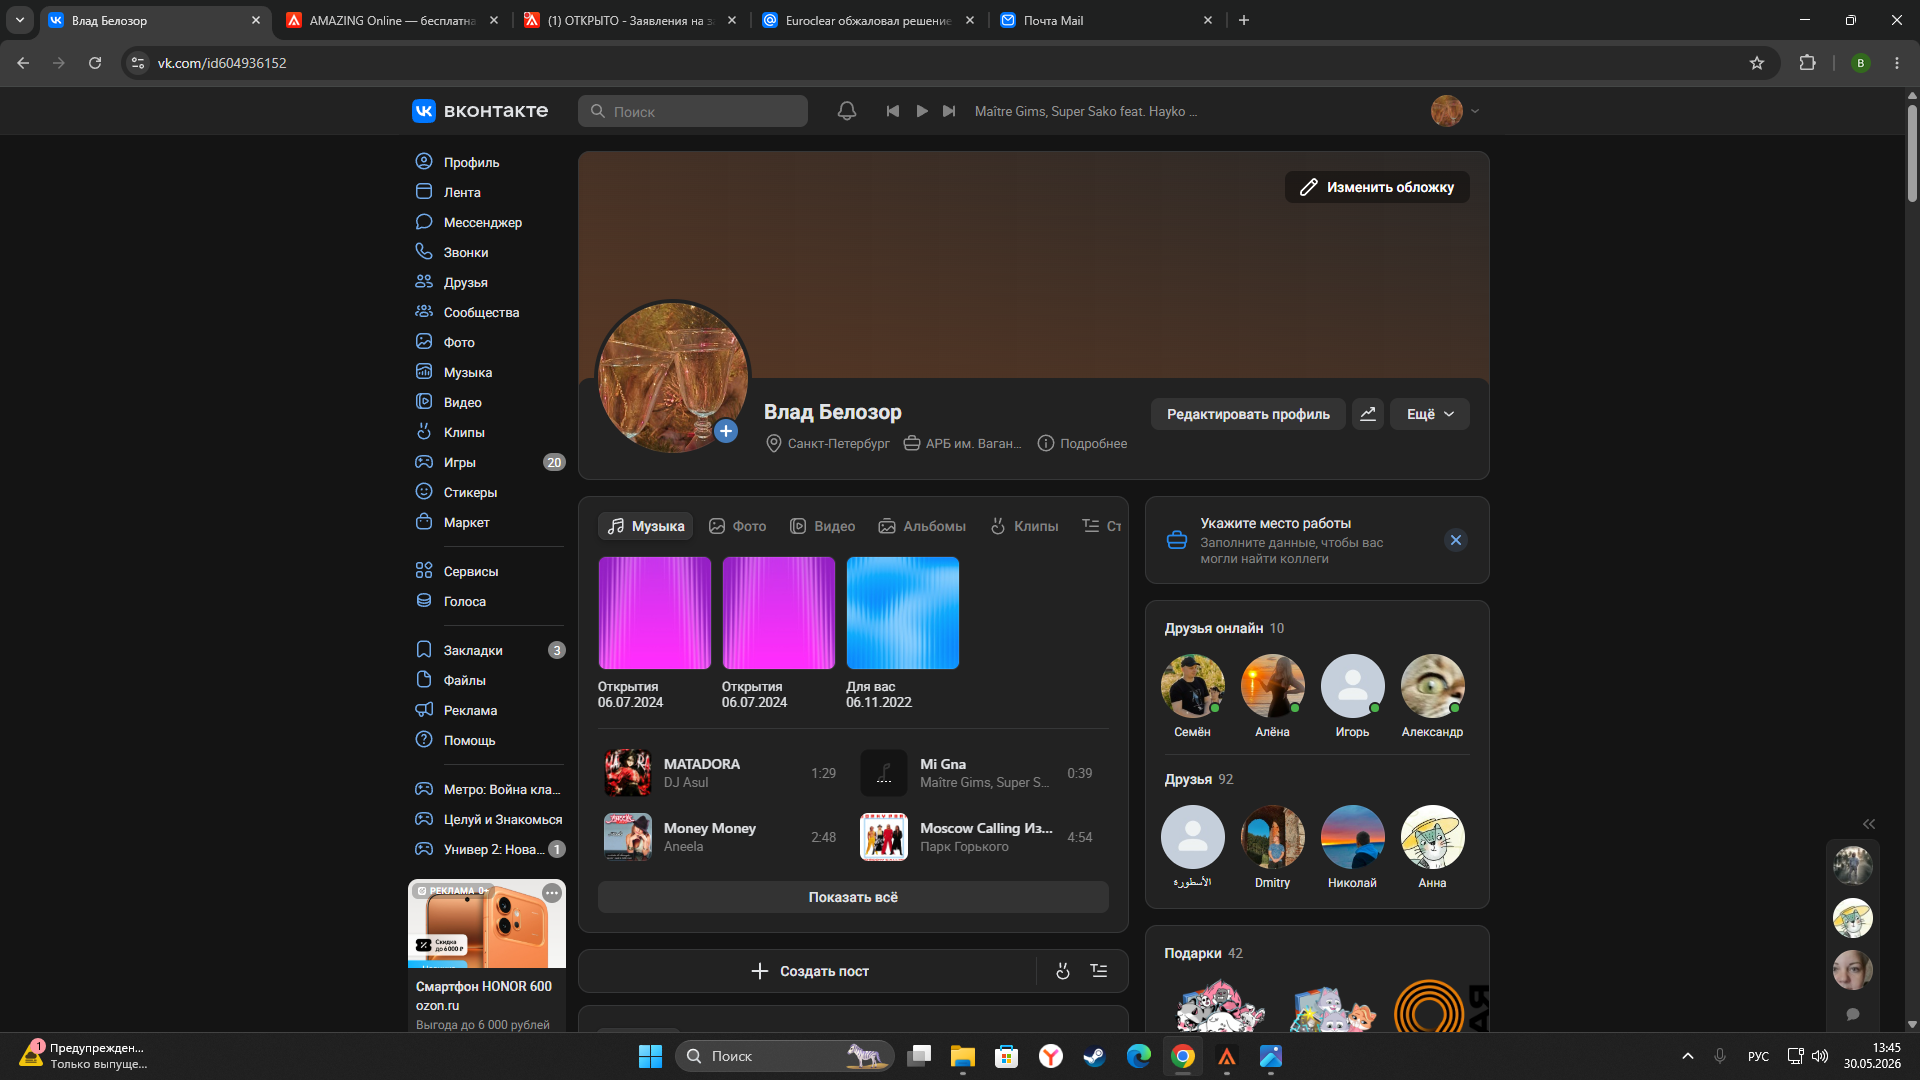Switch to the Музыка tab
This screenshot has height=1080, width=1920.
tap(646, 526)
